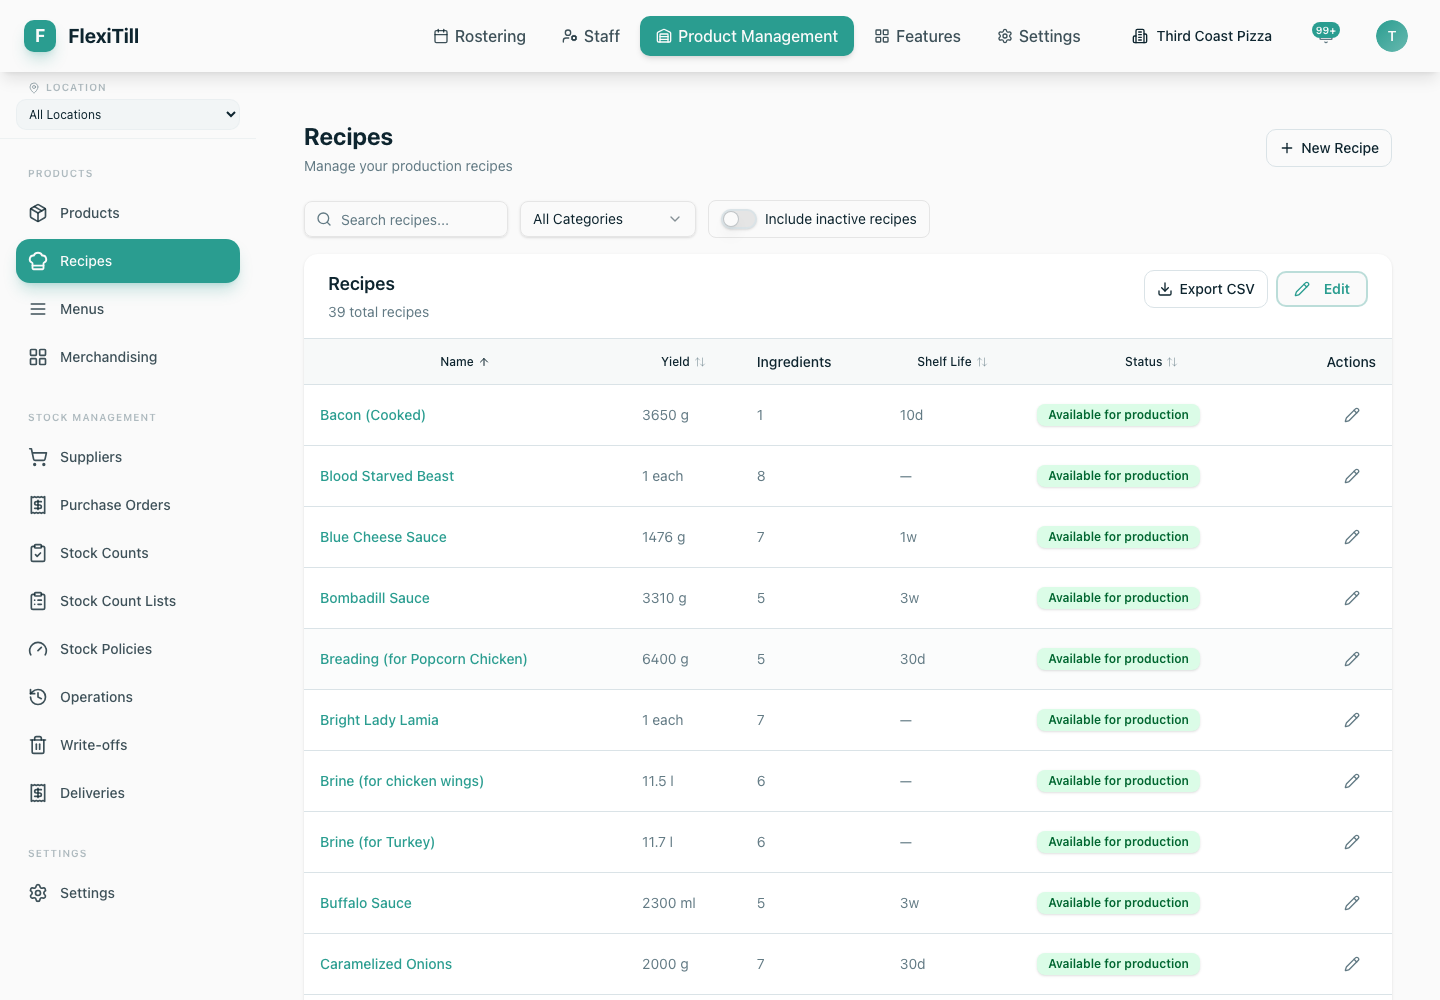Viewport: 1440px width, 1000px height.
Task: Sort by Status column arrows
Action: point(1172,362)
